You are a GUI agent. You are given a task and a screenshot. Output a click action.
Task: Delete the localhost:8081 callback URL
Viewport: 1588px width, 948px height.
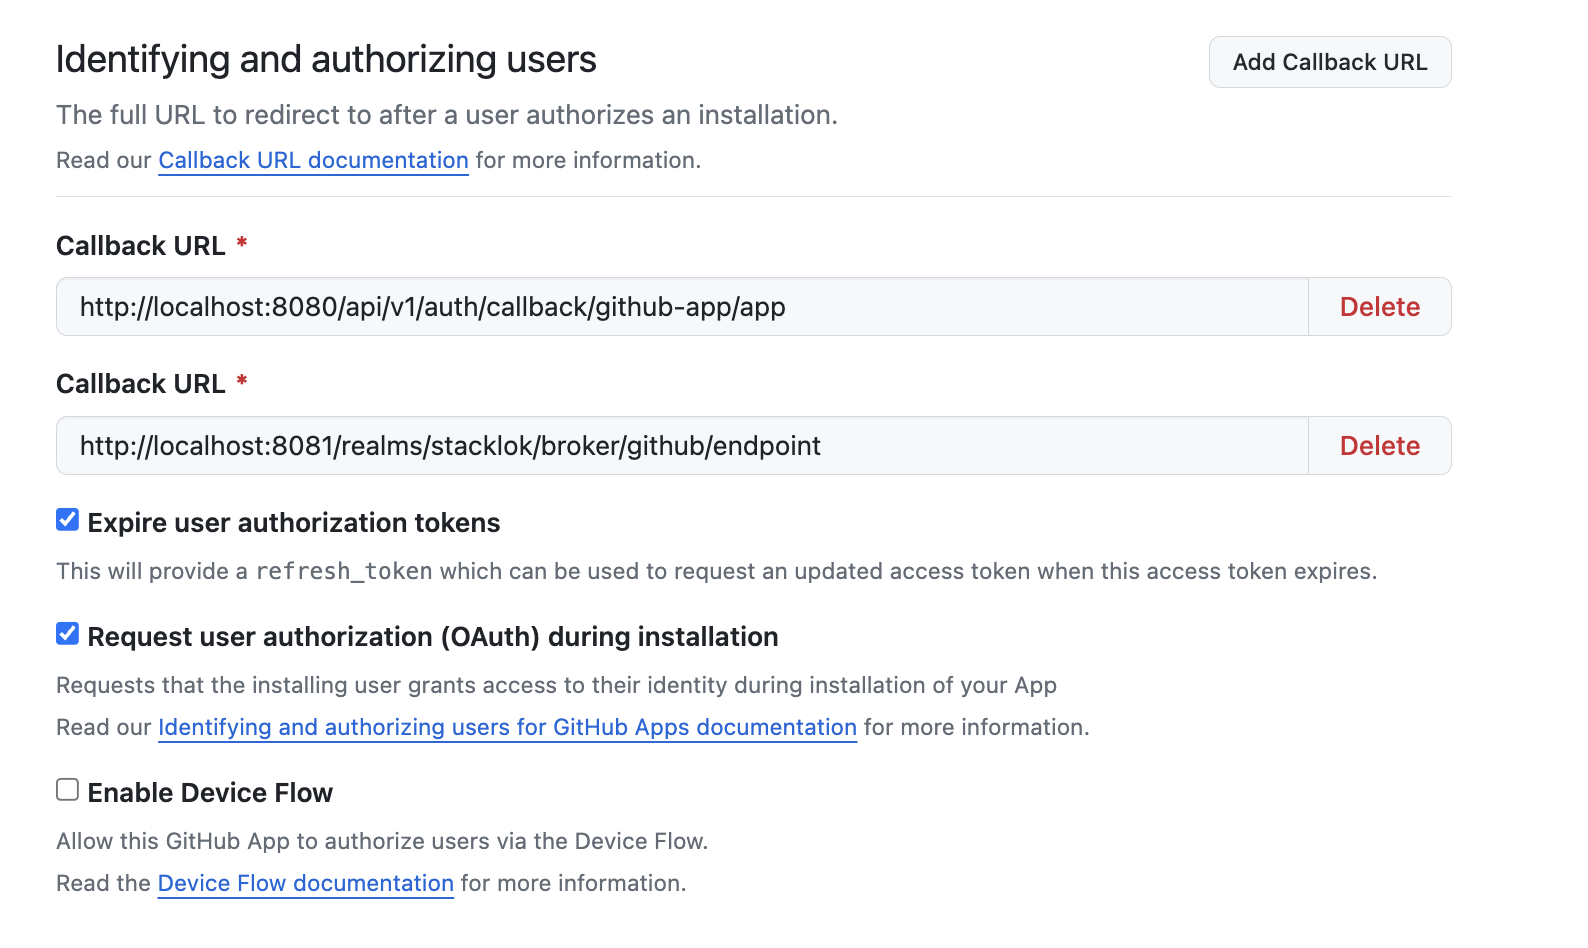pyautogui.click(x=1380, y=446)
